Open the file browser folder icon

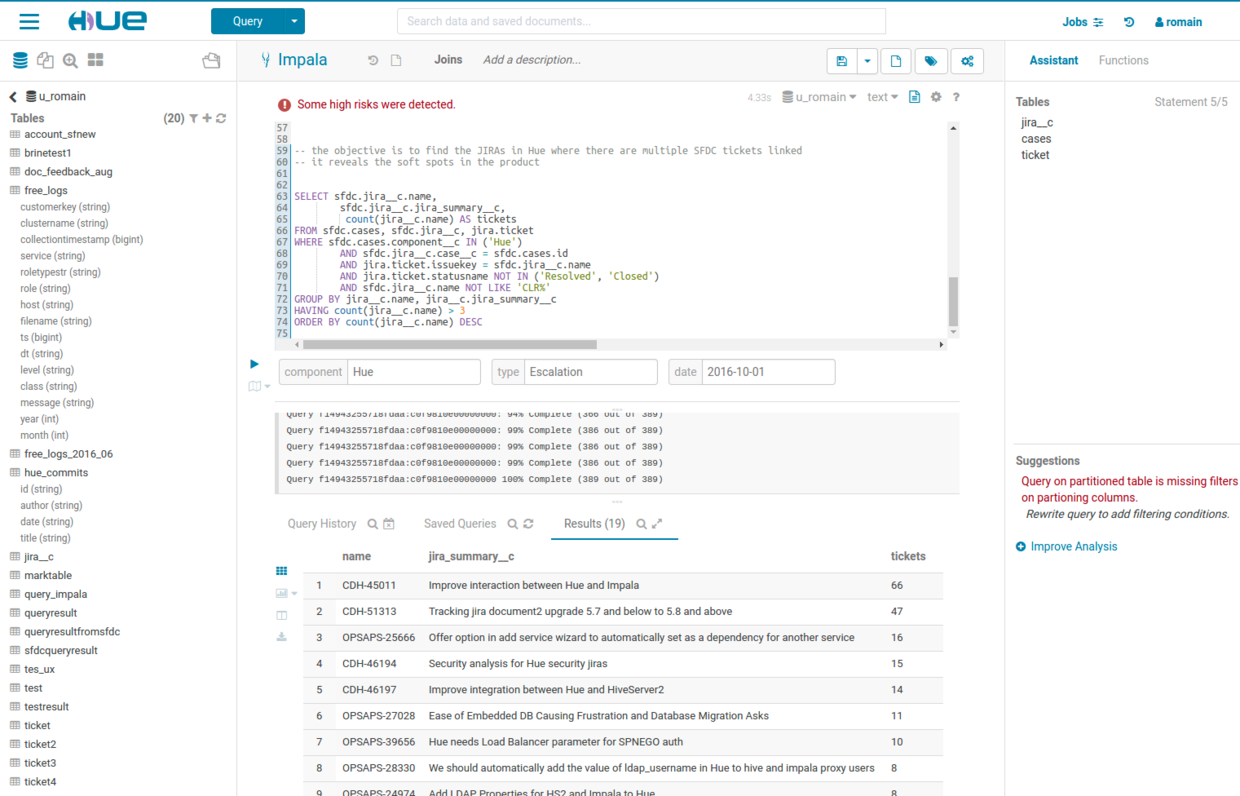211,61
